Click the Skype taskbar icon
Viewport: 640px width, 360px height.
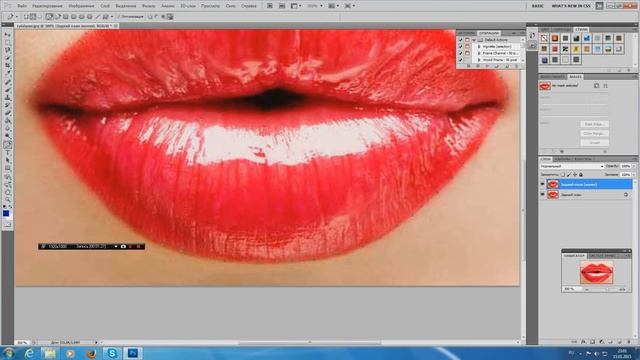pyautogui.click(x=112, y=353)
